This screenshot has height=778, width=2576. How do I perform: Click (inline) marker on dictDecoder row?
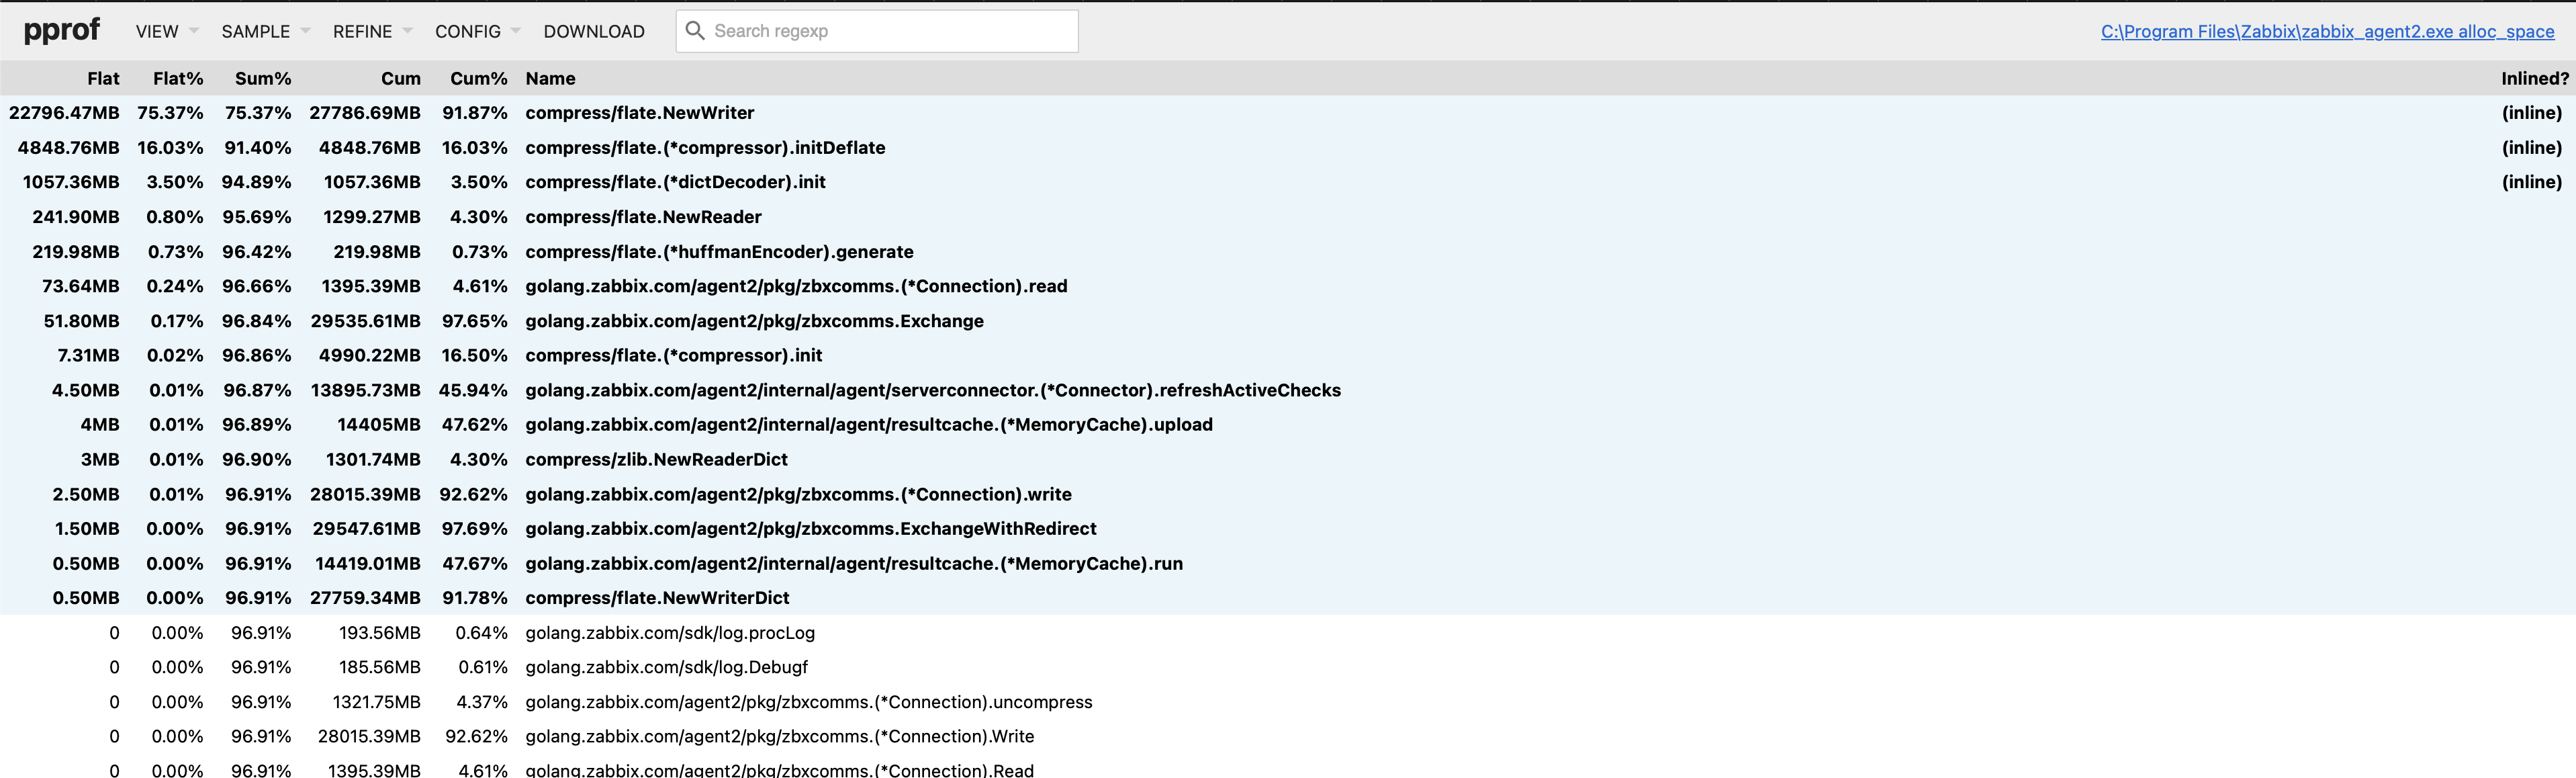coord(2532,182)
